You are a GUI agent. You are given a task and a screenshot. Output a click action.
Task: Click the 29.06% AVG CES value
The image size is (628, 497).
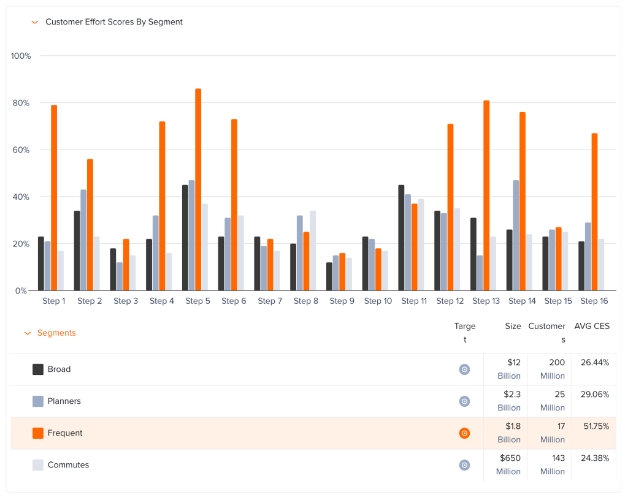click(x=595, y=394)
